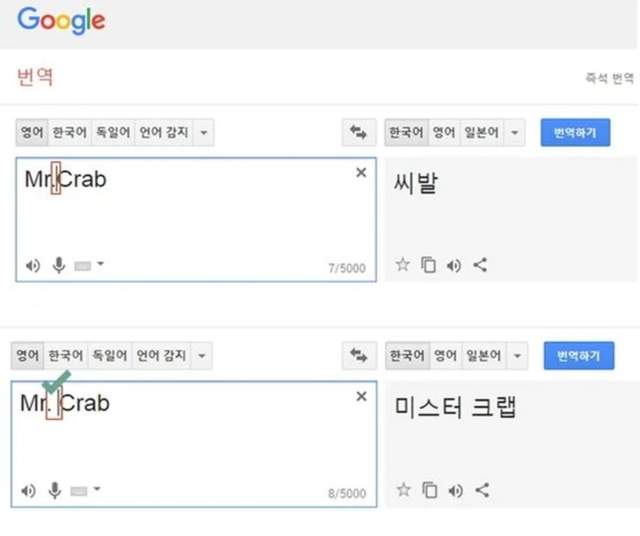Enable 언어 감지 in bottom translator

162,355
